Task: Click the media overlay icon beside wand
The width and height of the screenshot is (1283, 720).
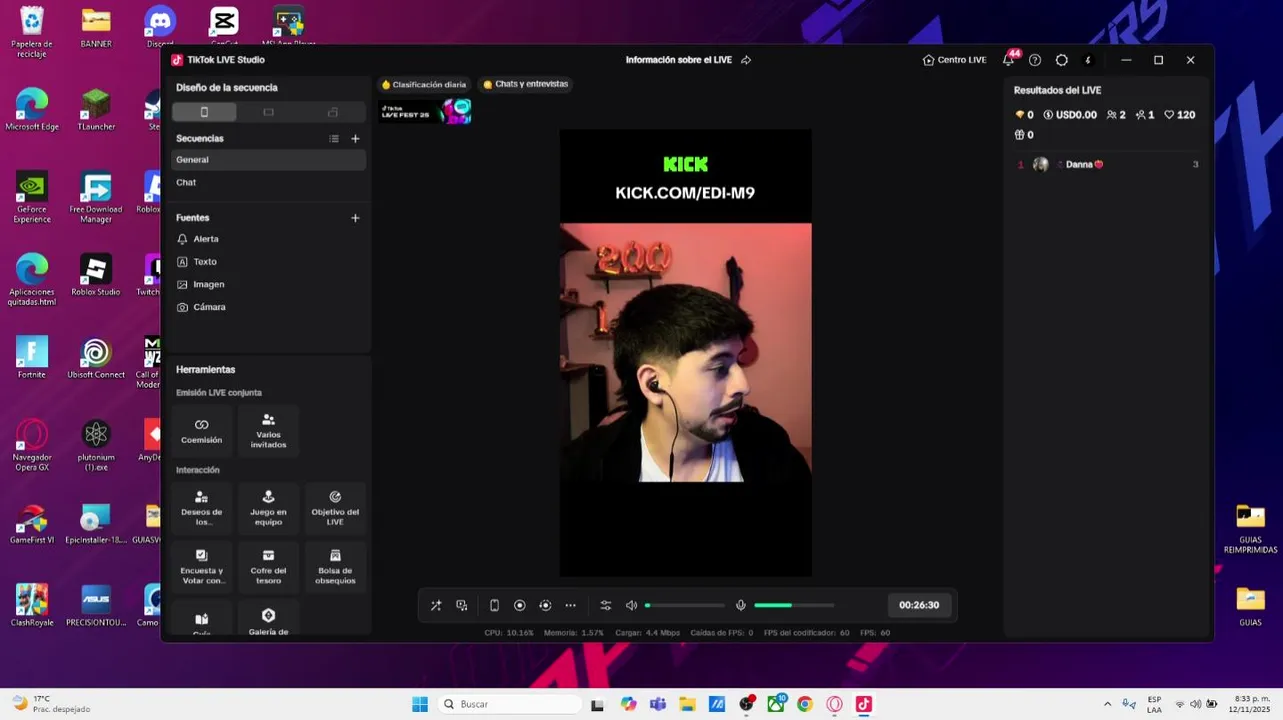Action: pos(462,605)
